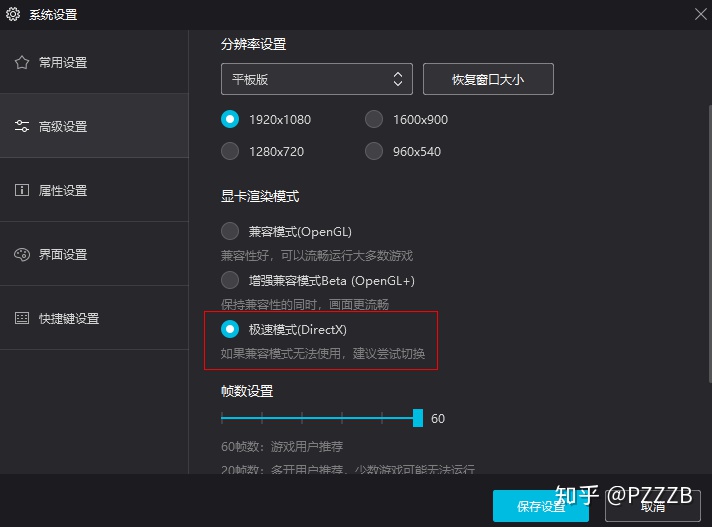Click the palette icon beside 界面设置
The height and width of the screenshot is (527, 712).
pyautogui.click(x=22, y=254)
